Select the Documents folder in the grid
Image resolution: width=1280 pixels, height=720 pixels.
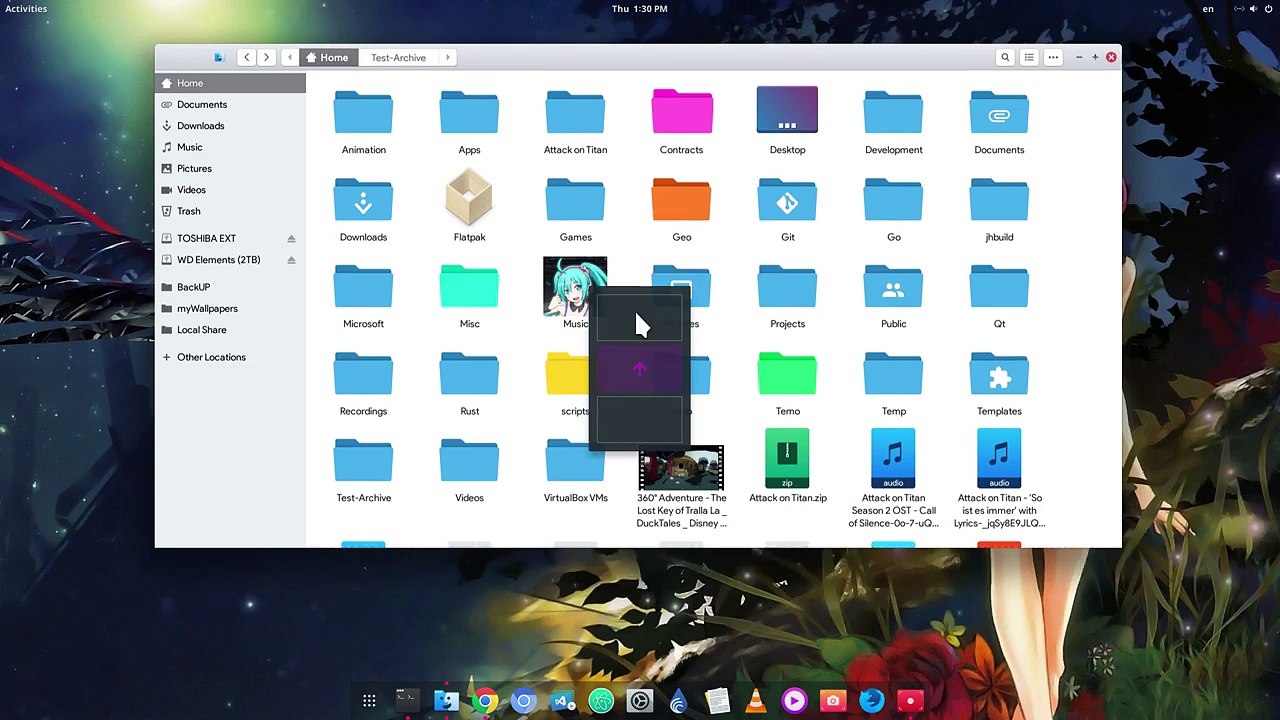click(x=999, y=112)
